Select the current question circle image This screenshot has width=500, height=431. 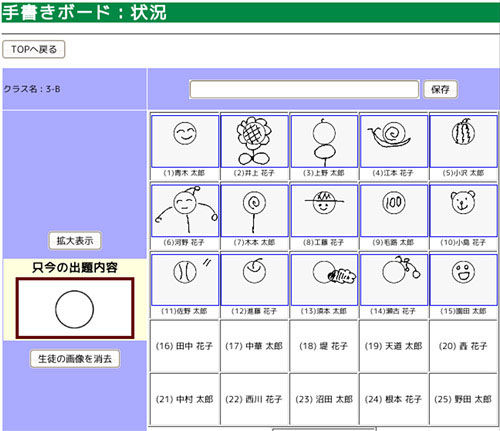click(x=75, y=308)
